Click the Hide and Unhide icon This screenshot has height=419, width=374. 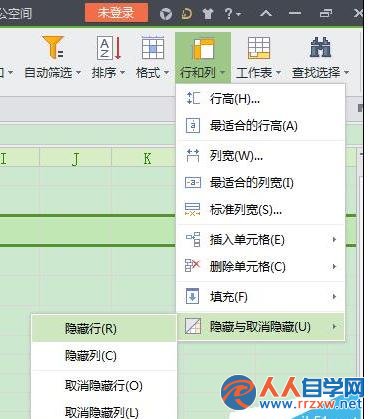193,326
